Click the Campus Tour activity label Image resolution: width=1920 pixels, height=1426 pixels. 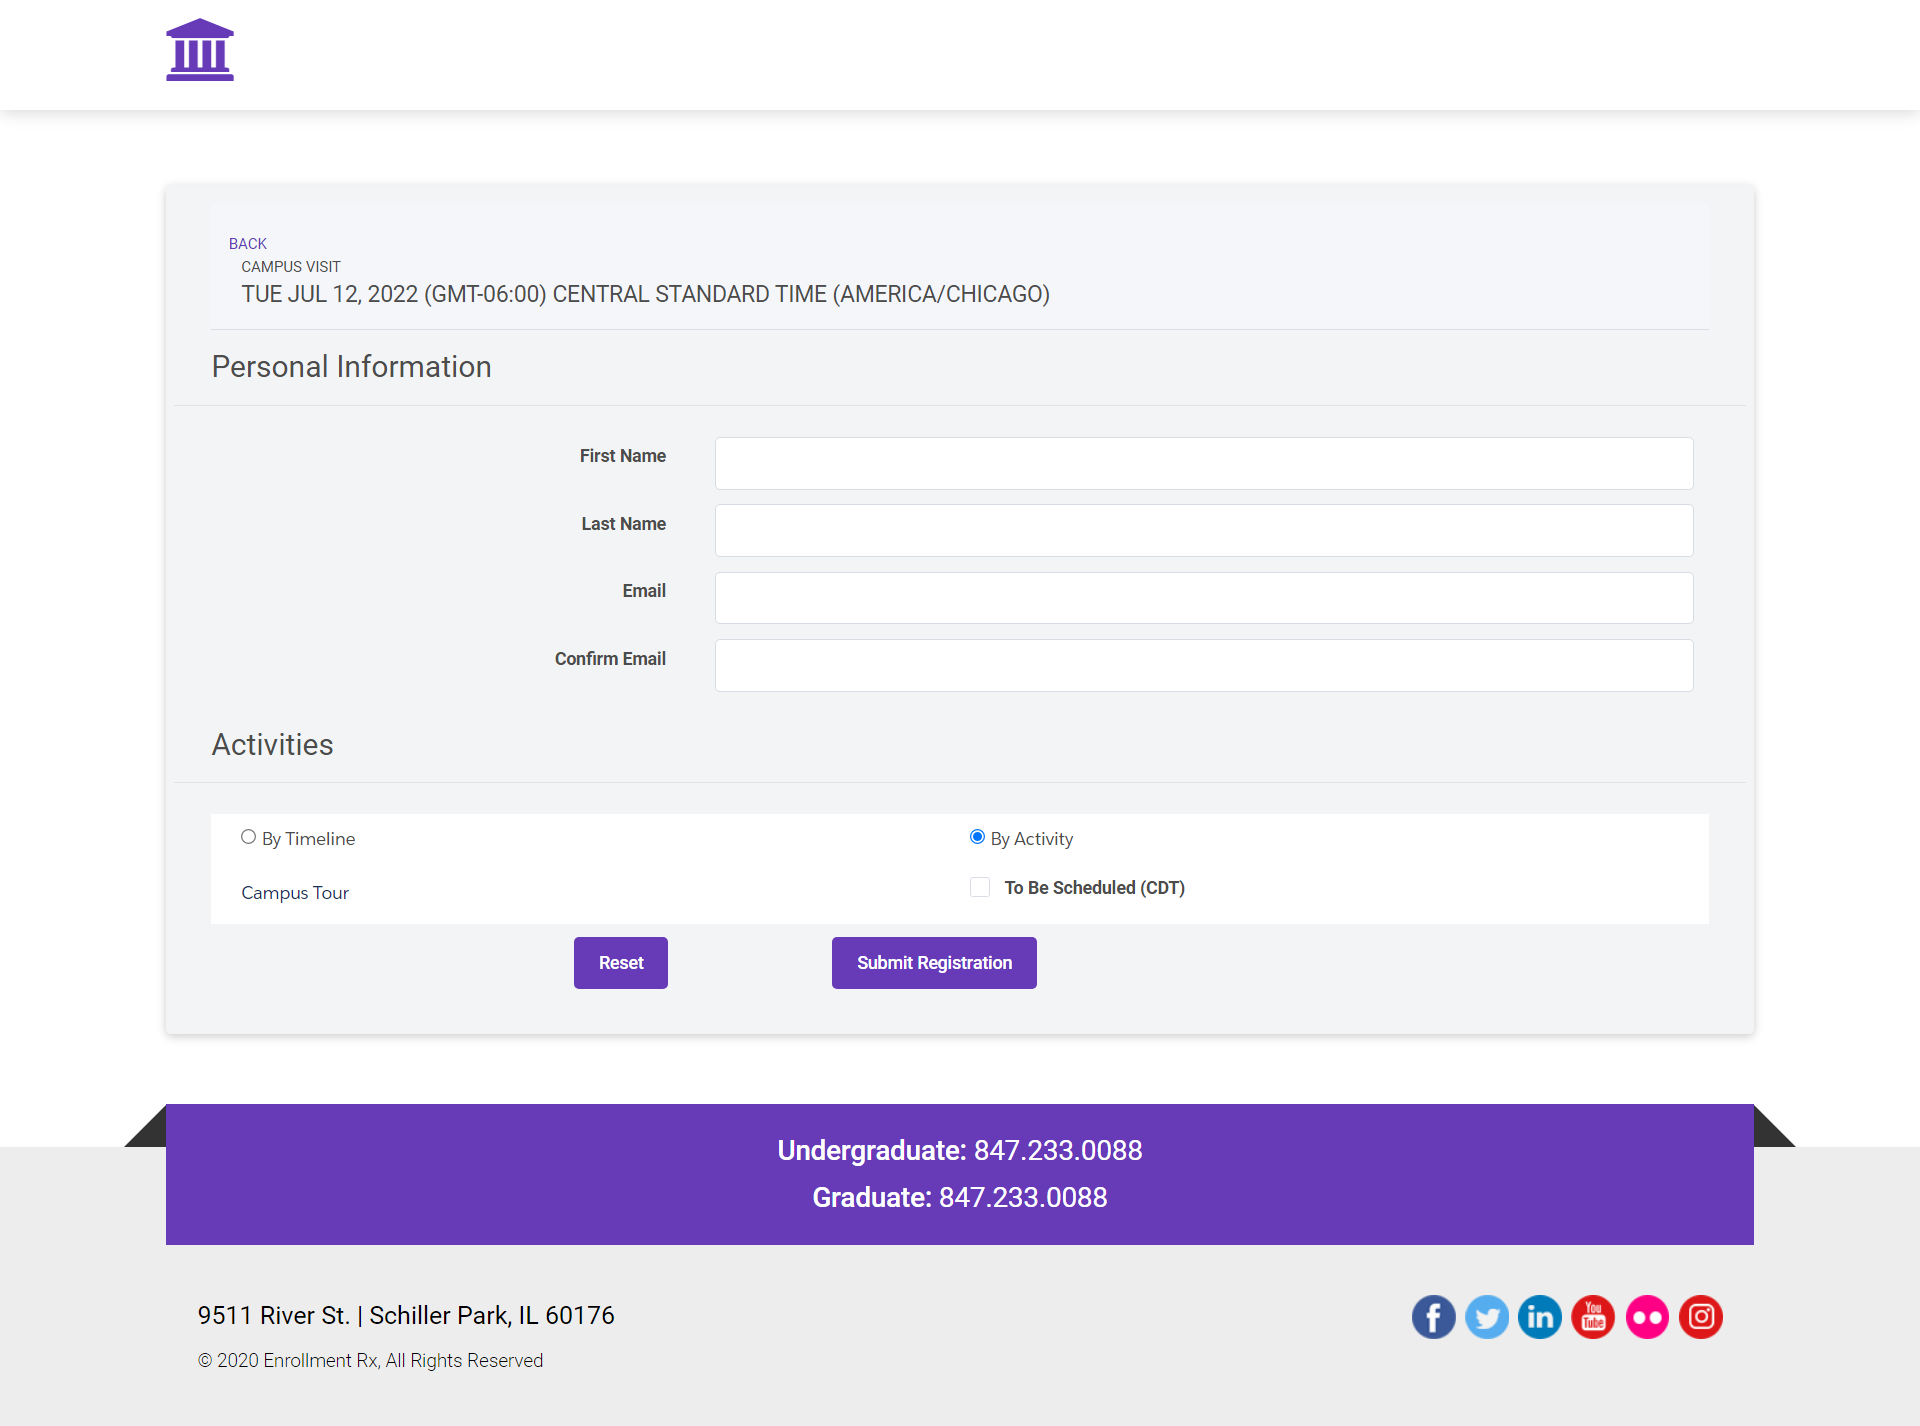point(295,893)
